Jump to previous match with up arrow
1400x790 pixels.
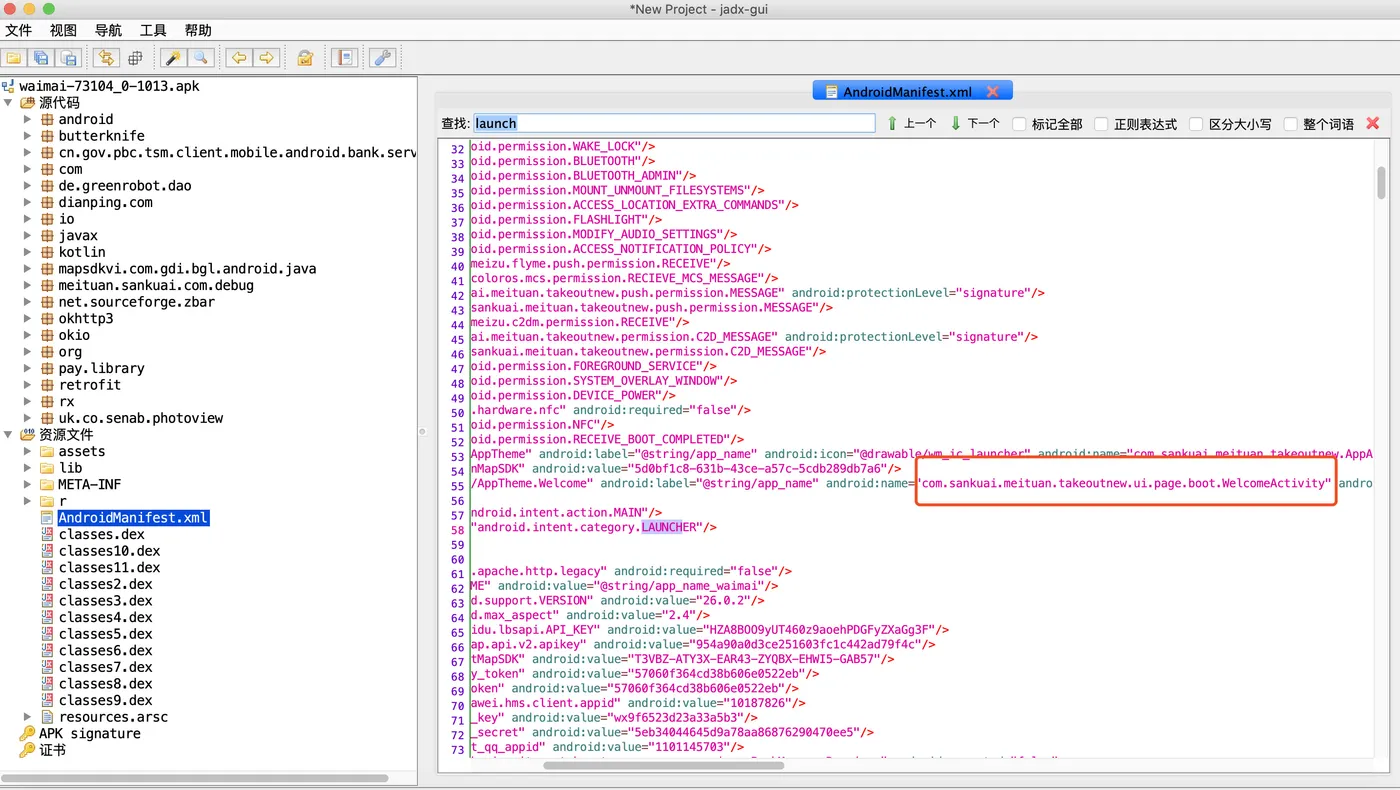pos(893,123)
